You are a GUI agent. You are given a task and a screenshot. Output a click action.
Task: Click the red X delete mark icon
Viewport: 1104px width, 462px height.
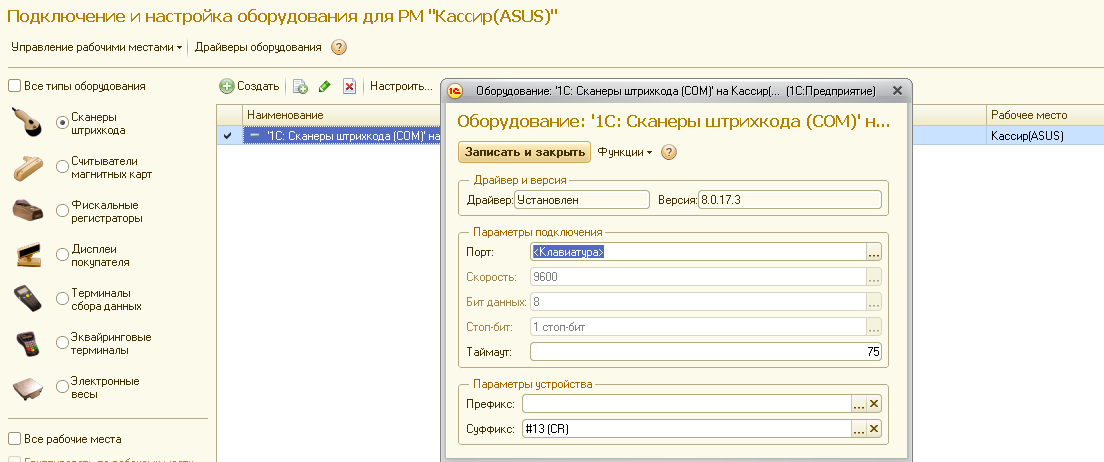349,87
